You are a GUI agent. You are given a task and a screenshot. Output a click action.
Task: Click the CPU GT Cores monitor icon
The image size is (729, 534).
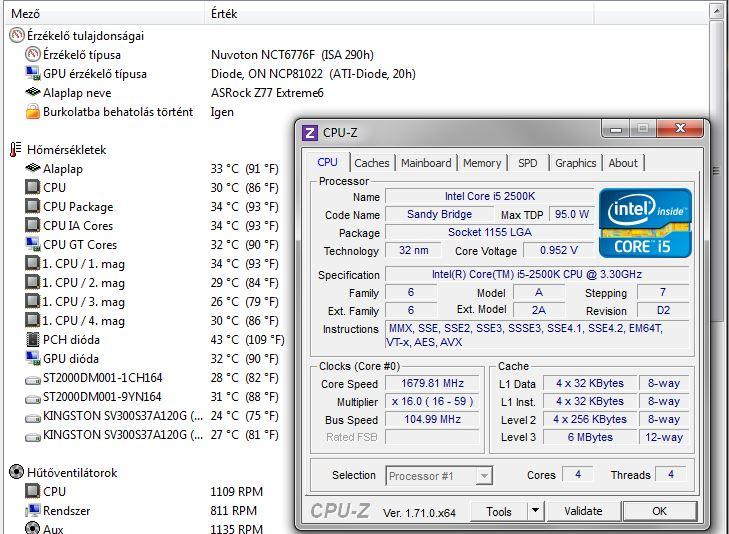33,244
